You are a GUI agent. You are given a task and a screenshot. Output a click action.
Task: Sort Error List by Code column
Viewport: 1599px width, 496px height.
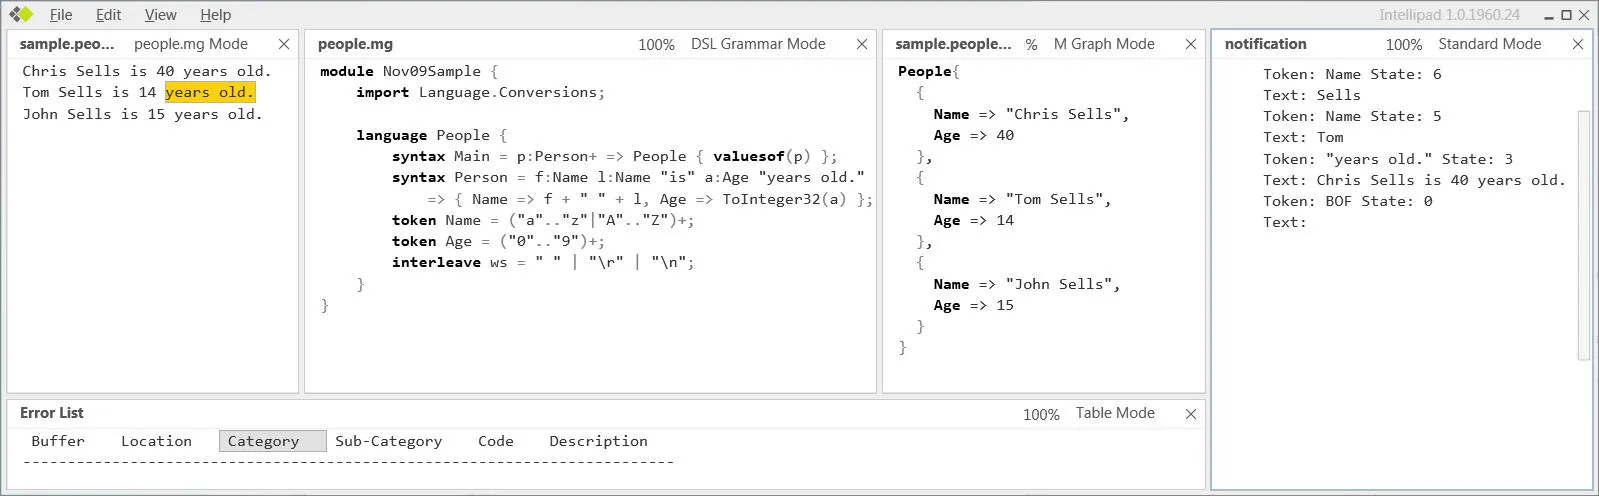click(x=495, y=441)
